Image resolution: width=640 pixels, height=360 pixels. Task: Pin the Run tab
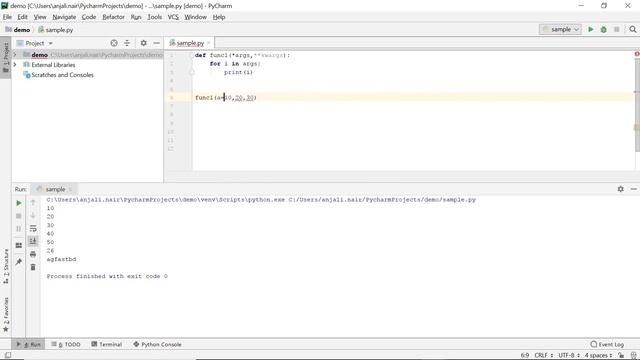point(18,262)
